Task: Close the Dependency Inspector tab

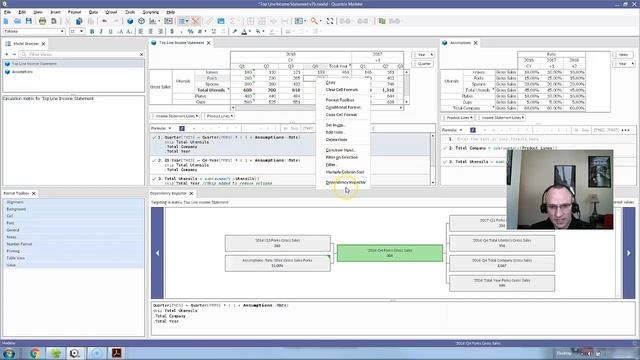Action: coord(191,193)
